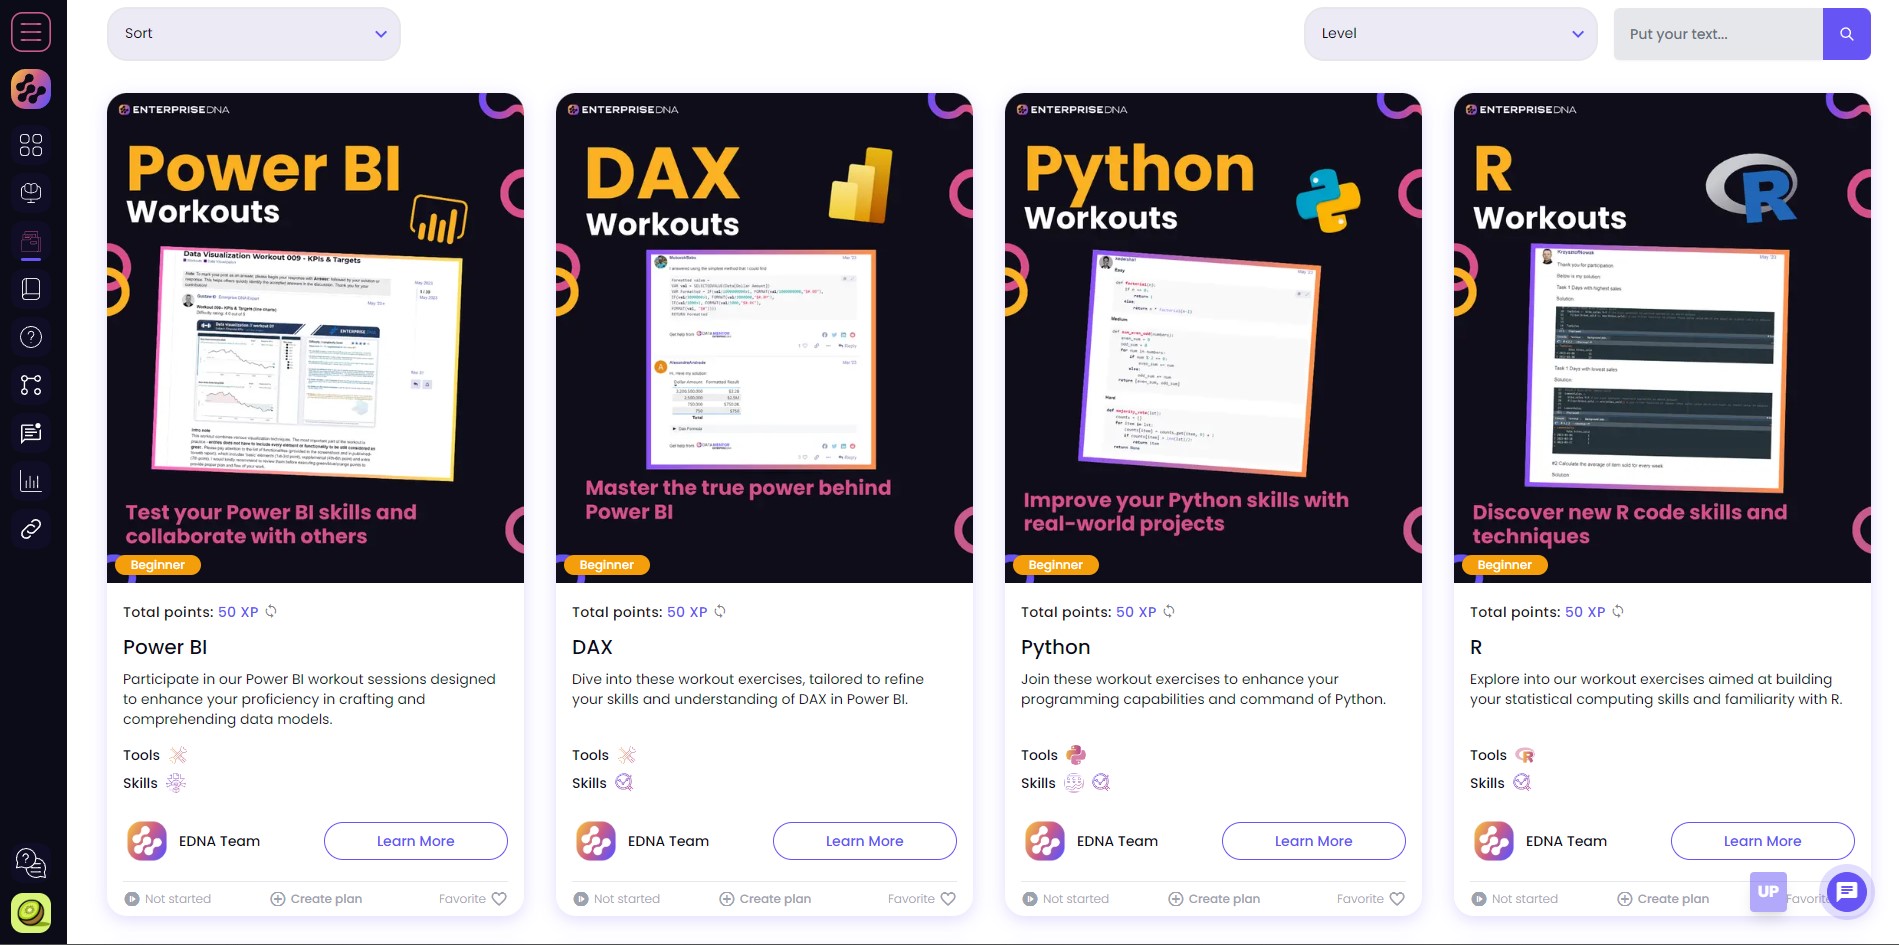Viewport: 1899px width, 945px height.
Task: Open the hamburger menu icon
Action: coord(31,32)
